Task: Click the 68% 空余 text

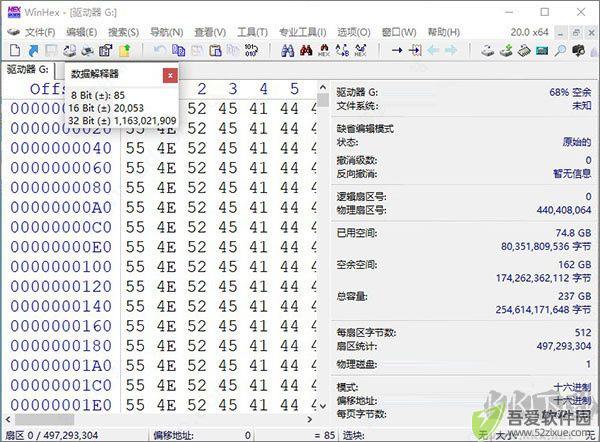Action: [x=570, y=92]
